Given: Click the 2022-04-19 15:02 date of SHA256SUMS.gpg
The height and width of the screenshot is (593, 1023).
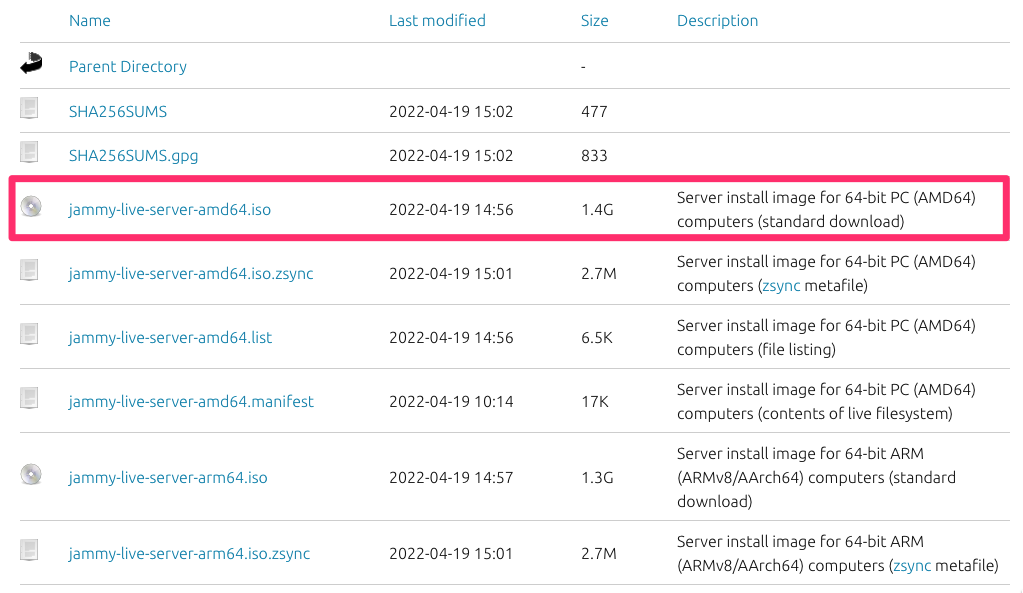Looking at the screenshot, I should (x=451, y=156).
